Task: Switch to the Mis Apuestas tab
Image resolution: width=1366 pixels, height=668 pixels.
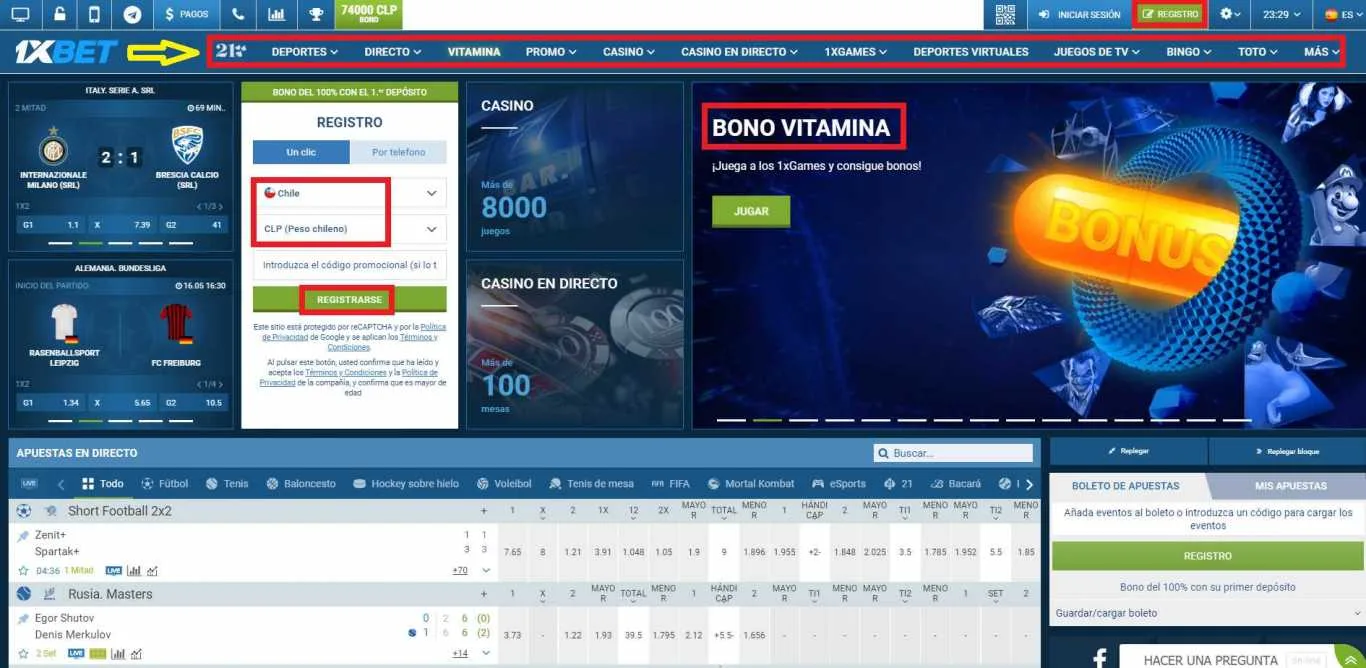Action: 1290,485
